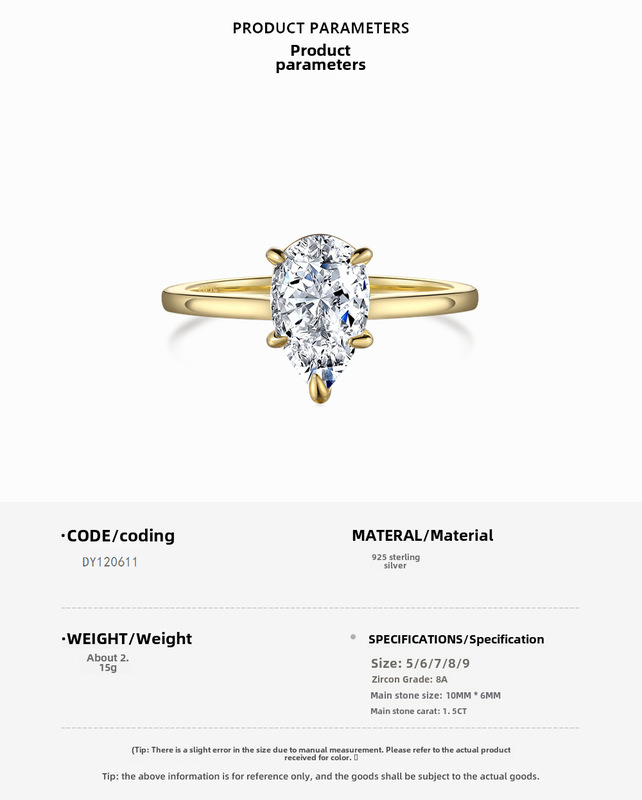
Task: Click the top-right prong of the ring
Action: coord(362,254)
